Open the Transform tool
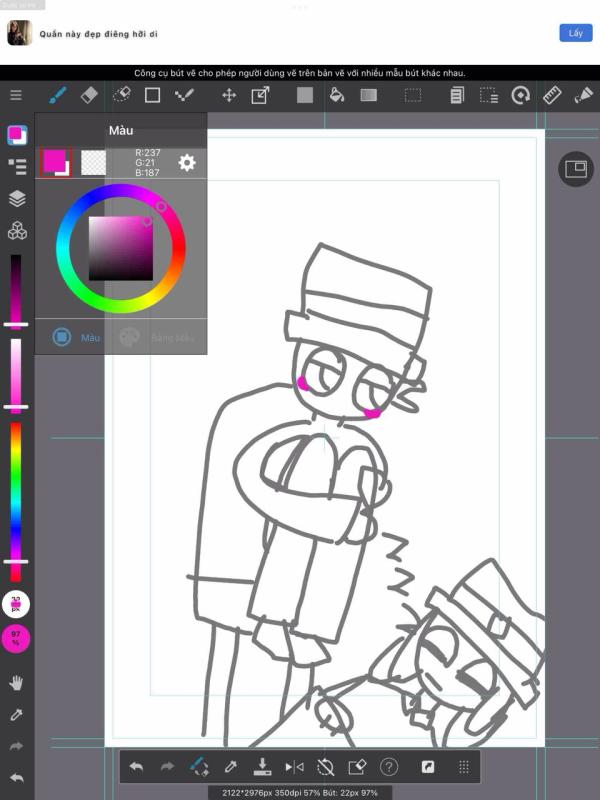This screenshot has width=600, height=800. pyautogui.click(x=260, y=95)
